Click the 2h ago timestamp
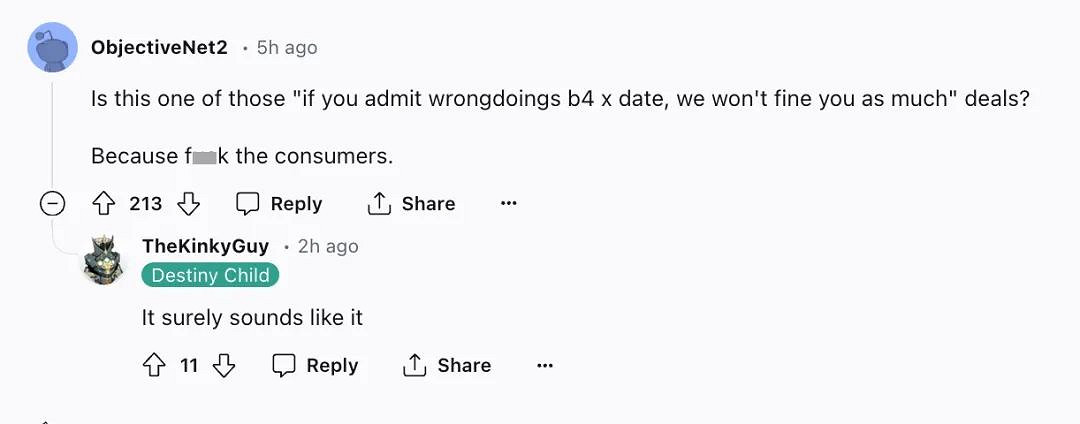 point(328,246)
